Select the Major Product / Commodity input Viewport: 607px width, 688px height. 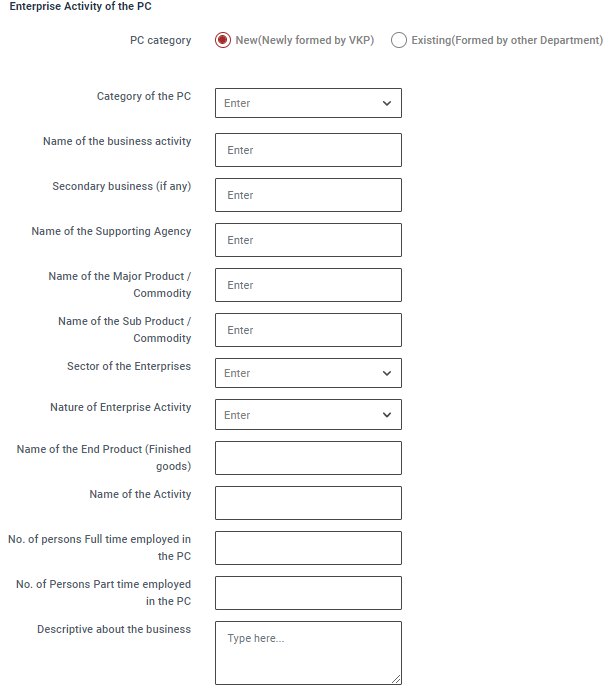pos(308,285)
